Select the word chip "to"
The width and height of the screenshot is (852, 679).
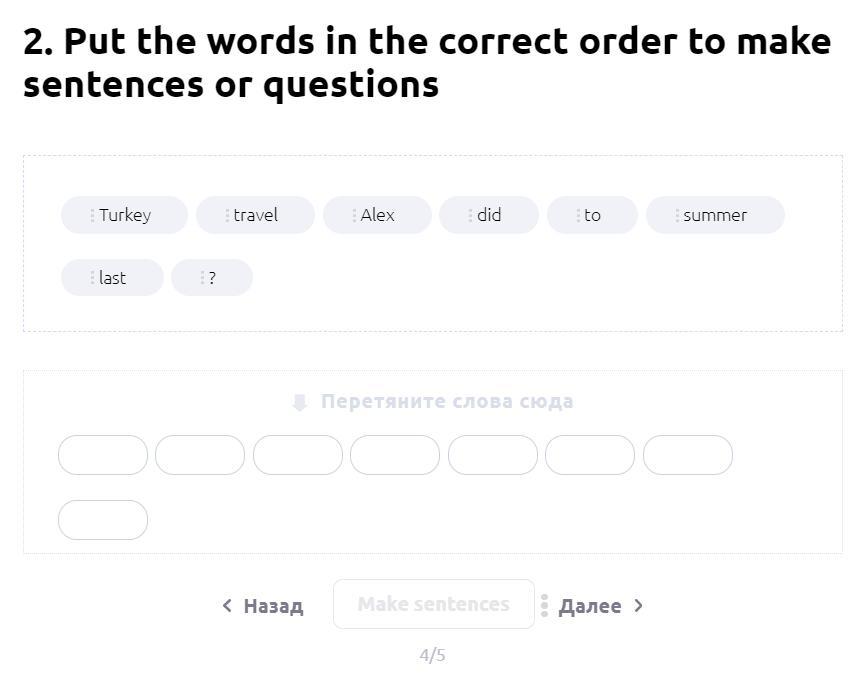592,215
